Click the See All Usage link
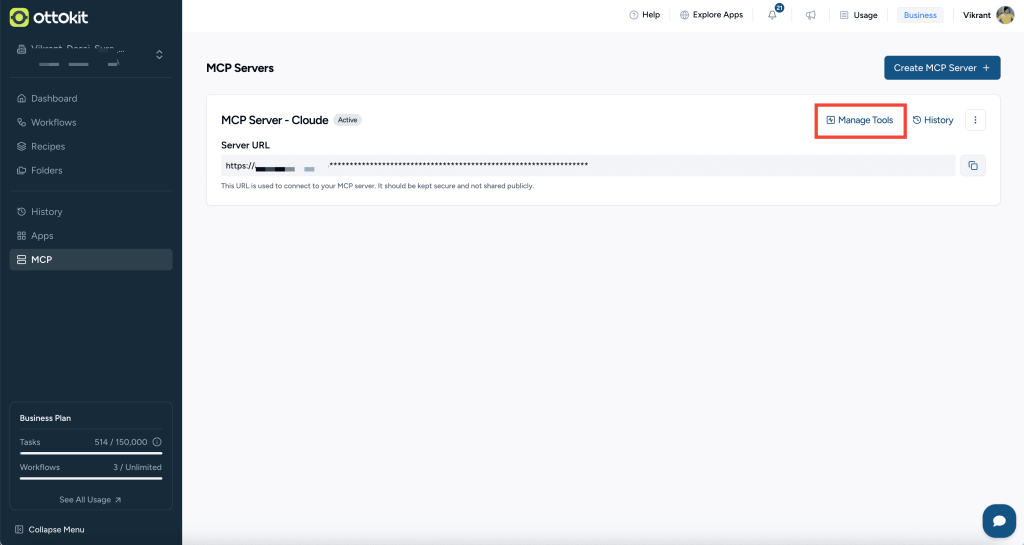This screenshot has height=545, width=1024. 90,500
